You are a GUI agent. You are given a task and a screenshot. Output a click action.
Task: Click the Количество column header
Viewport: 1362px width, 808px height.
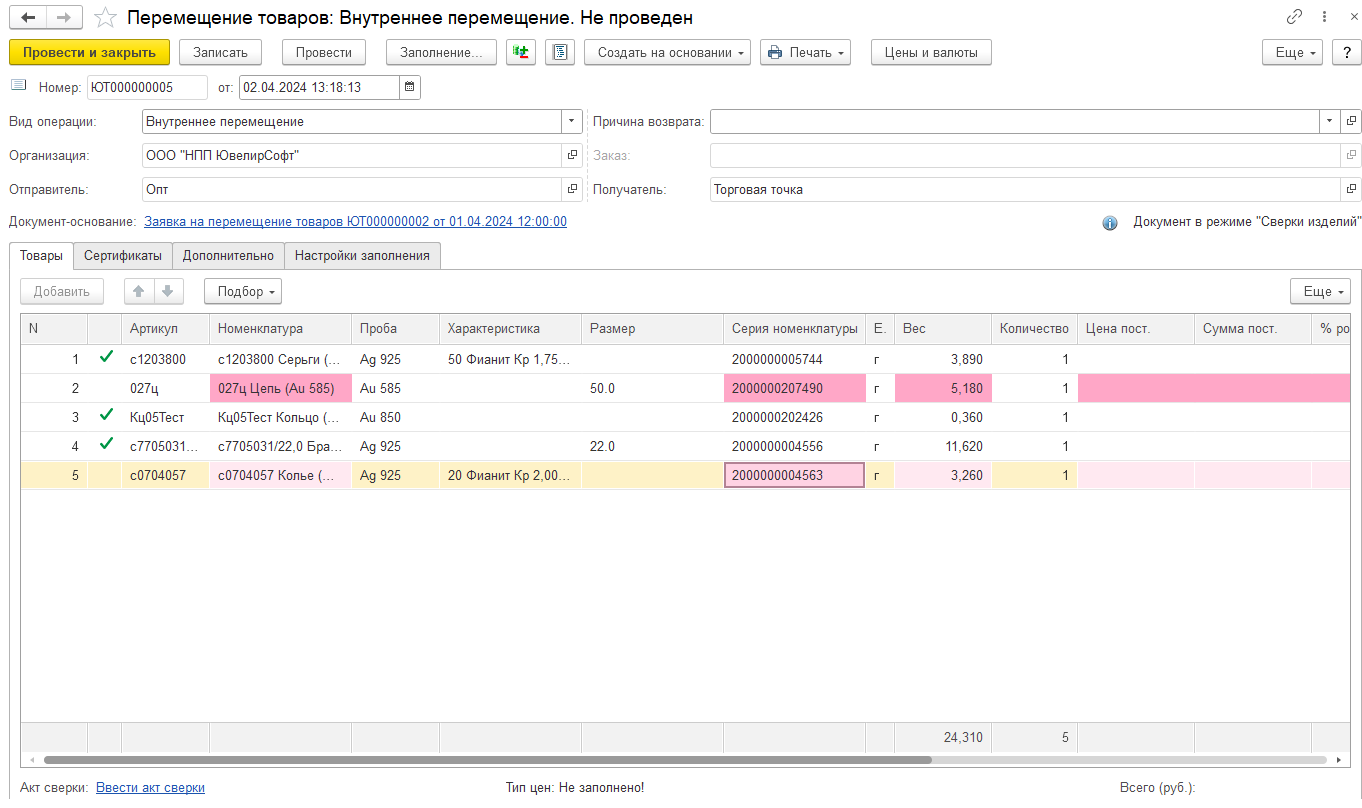1034,328
